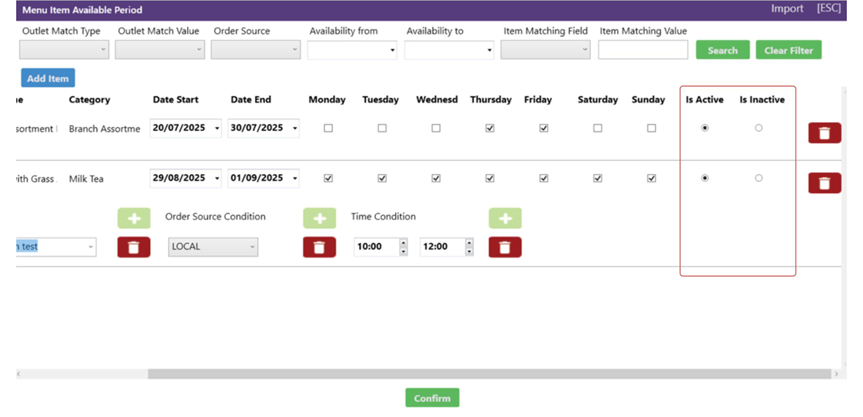Click the trash icon beside LOCAL dropdown
863x417 pixels.
(x=319, y=247)
